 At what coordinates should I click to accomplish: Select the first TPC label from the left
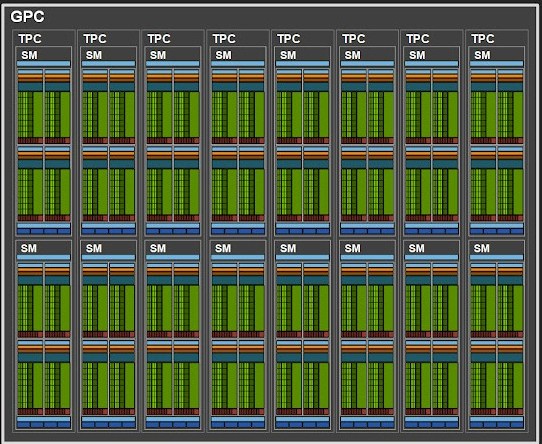(x=30, y=39)
